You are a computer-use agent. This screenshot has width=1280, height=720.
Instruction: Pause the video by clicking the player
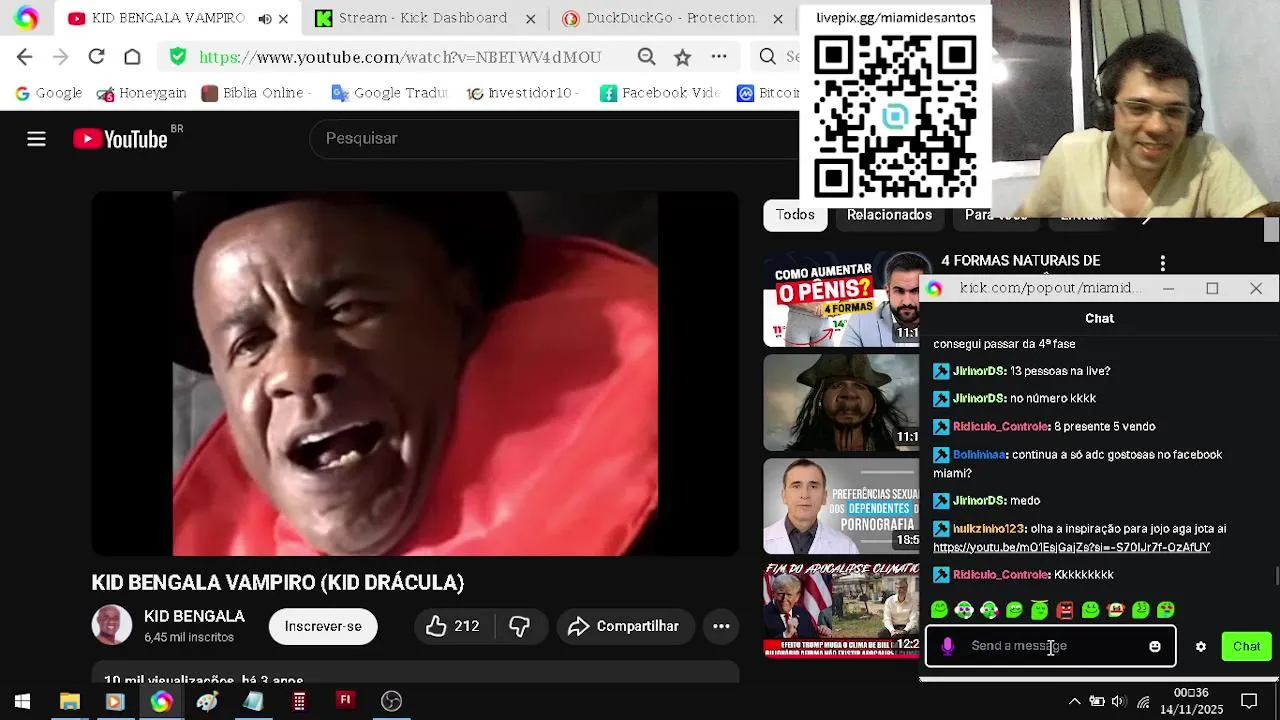coord(415,373)
